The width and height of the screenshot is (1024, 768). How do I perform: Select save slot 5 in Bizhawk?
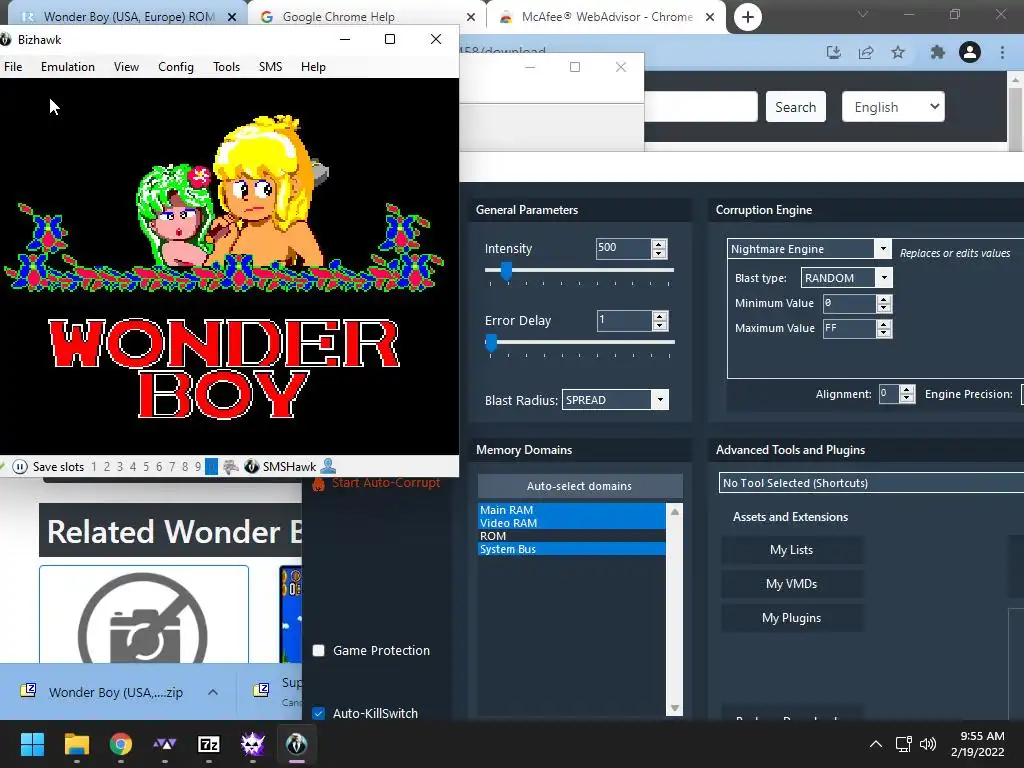click(x=146, y=467)
